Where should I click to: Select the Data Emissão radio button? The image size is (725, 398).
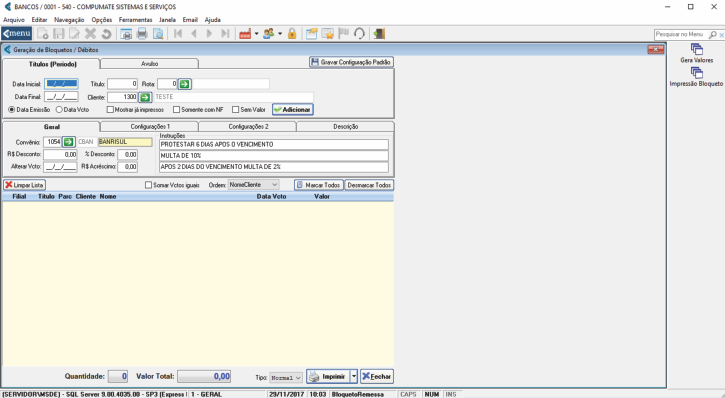coord(12,110)
